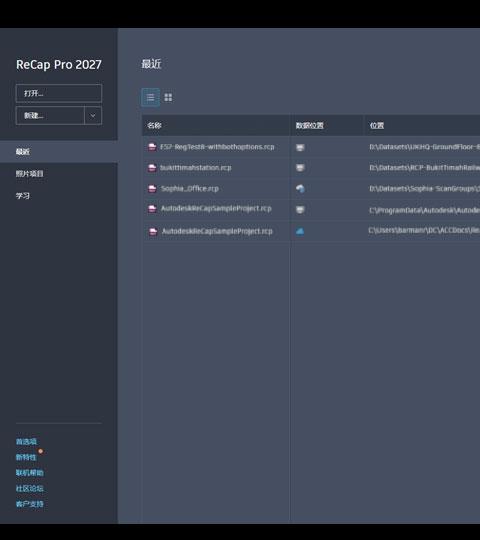The image size is (480, 540).
Task: Click path starting C:\Users
Action: (x=424, y=230)
